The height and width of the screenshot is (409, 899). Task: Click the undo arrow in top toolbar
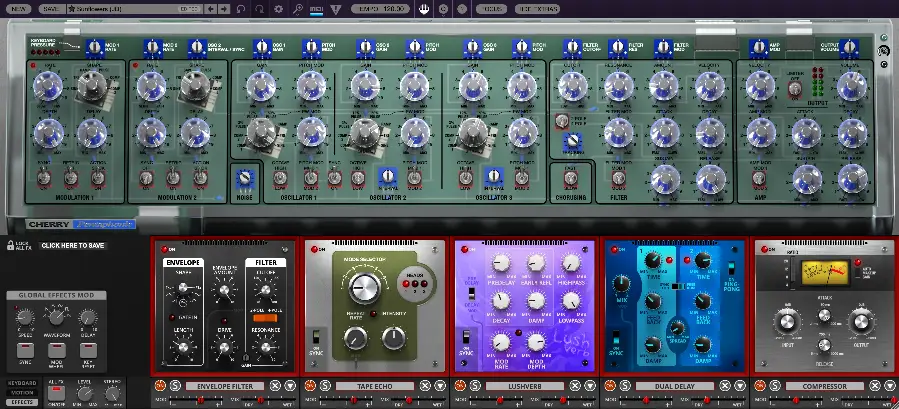point(241,9)
